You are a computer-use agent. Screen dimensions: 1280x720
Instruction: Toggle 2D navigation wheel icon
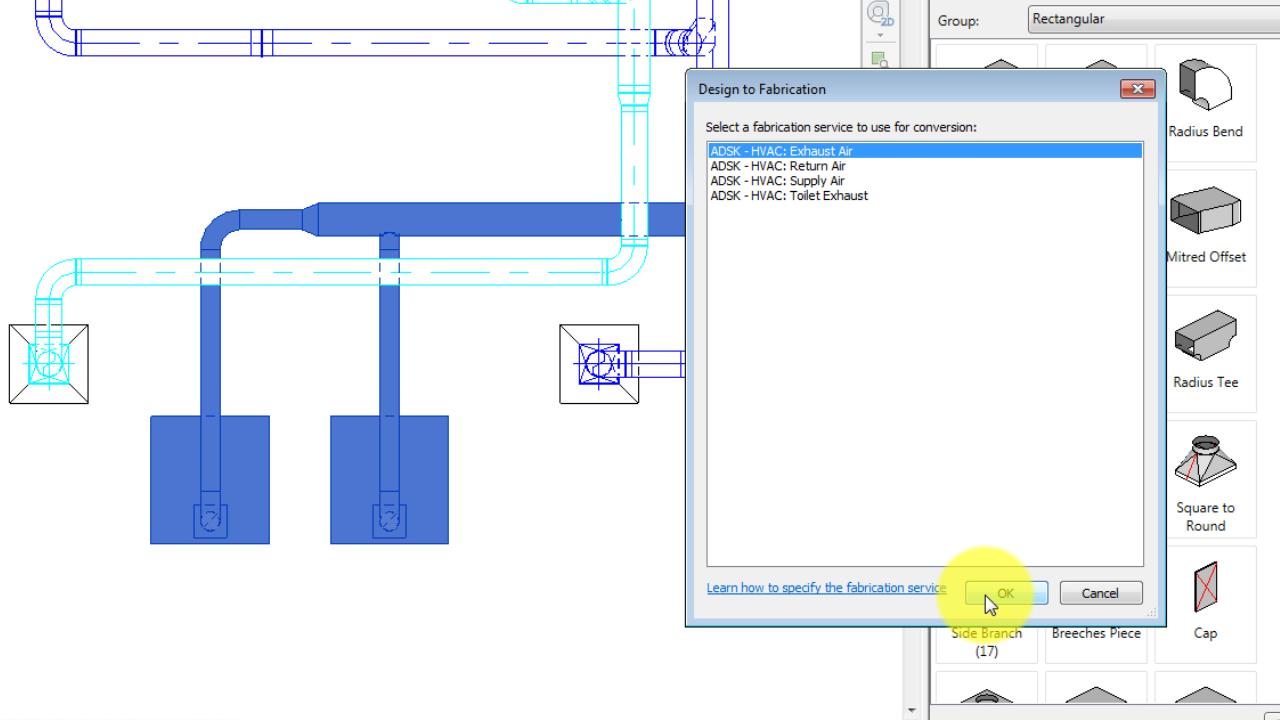[879, 15]
